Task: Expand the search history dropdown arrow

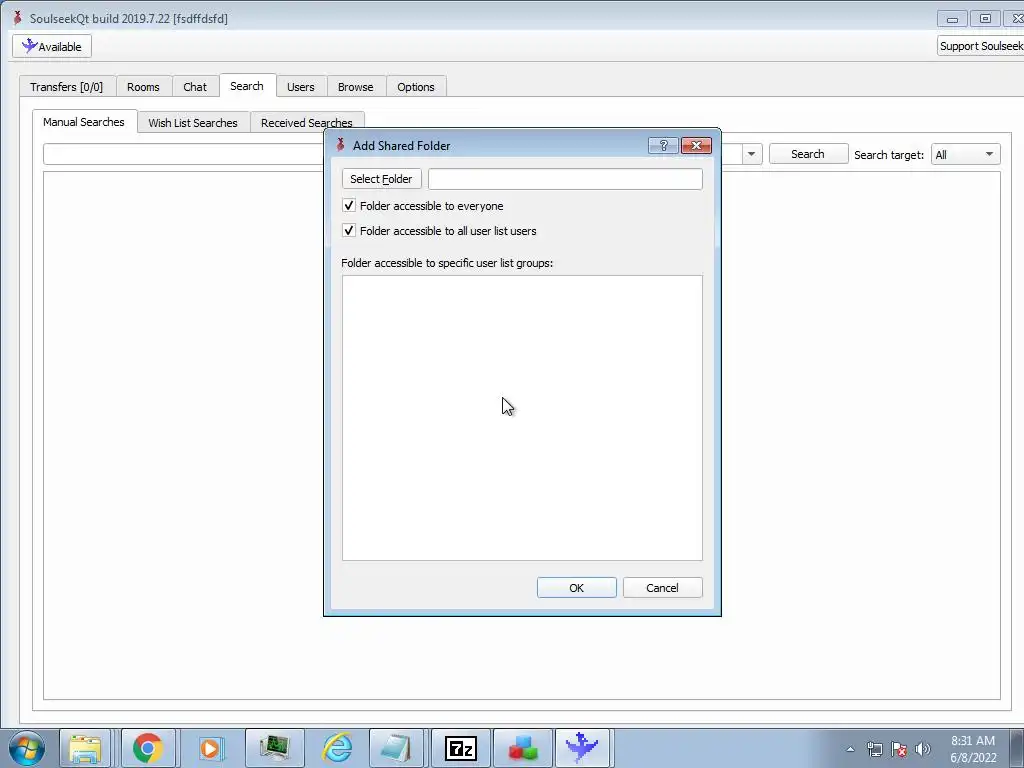Action: click(x=751, y=154)
